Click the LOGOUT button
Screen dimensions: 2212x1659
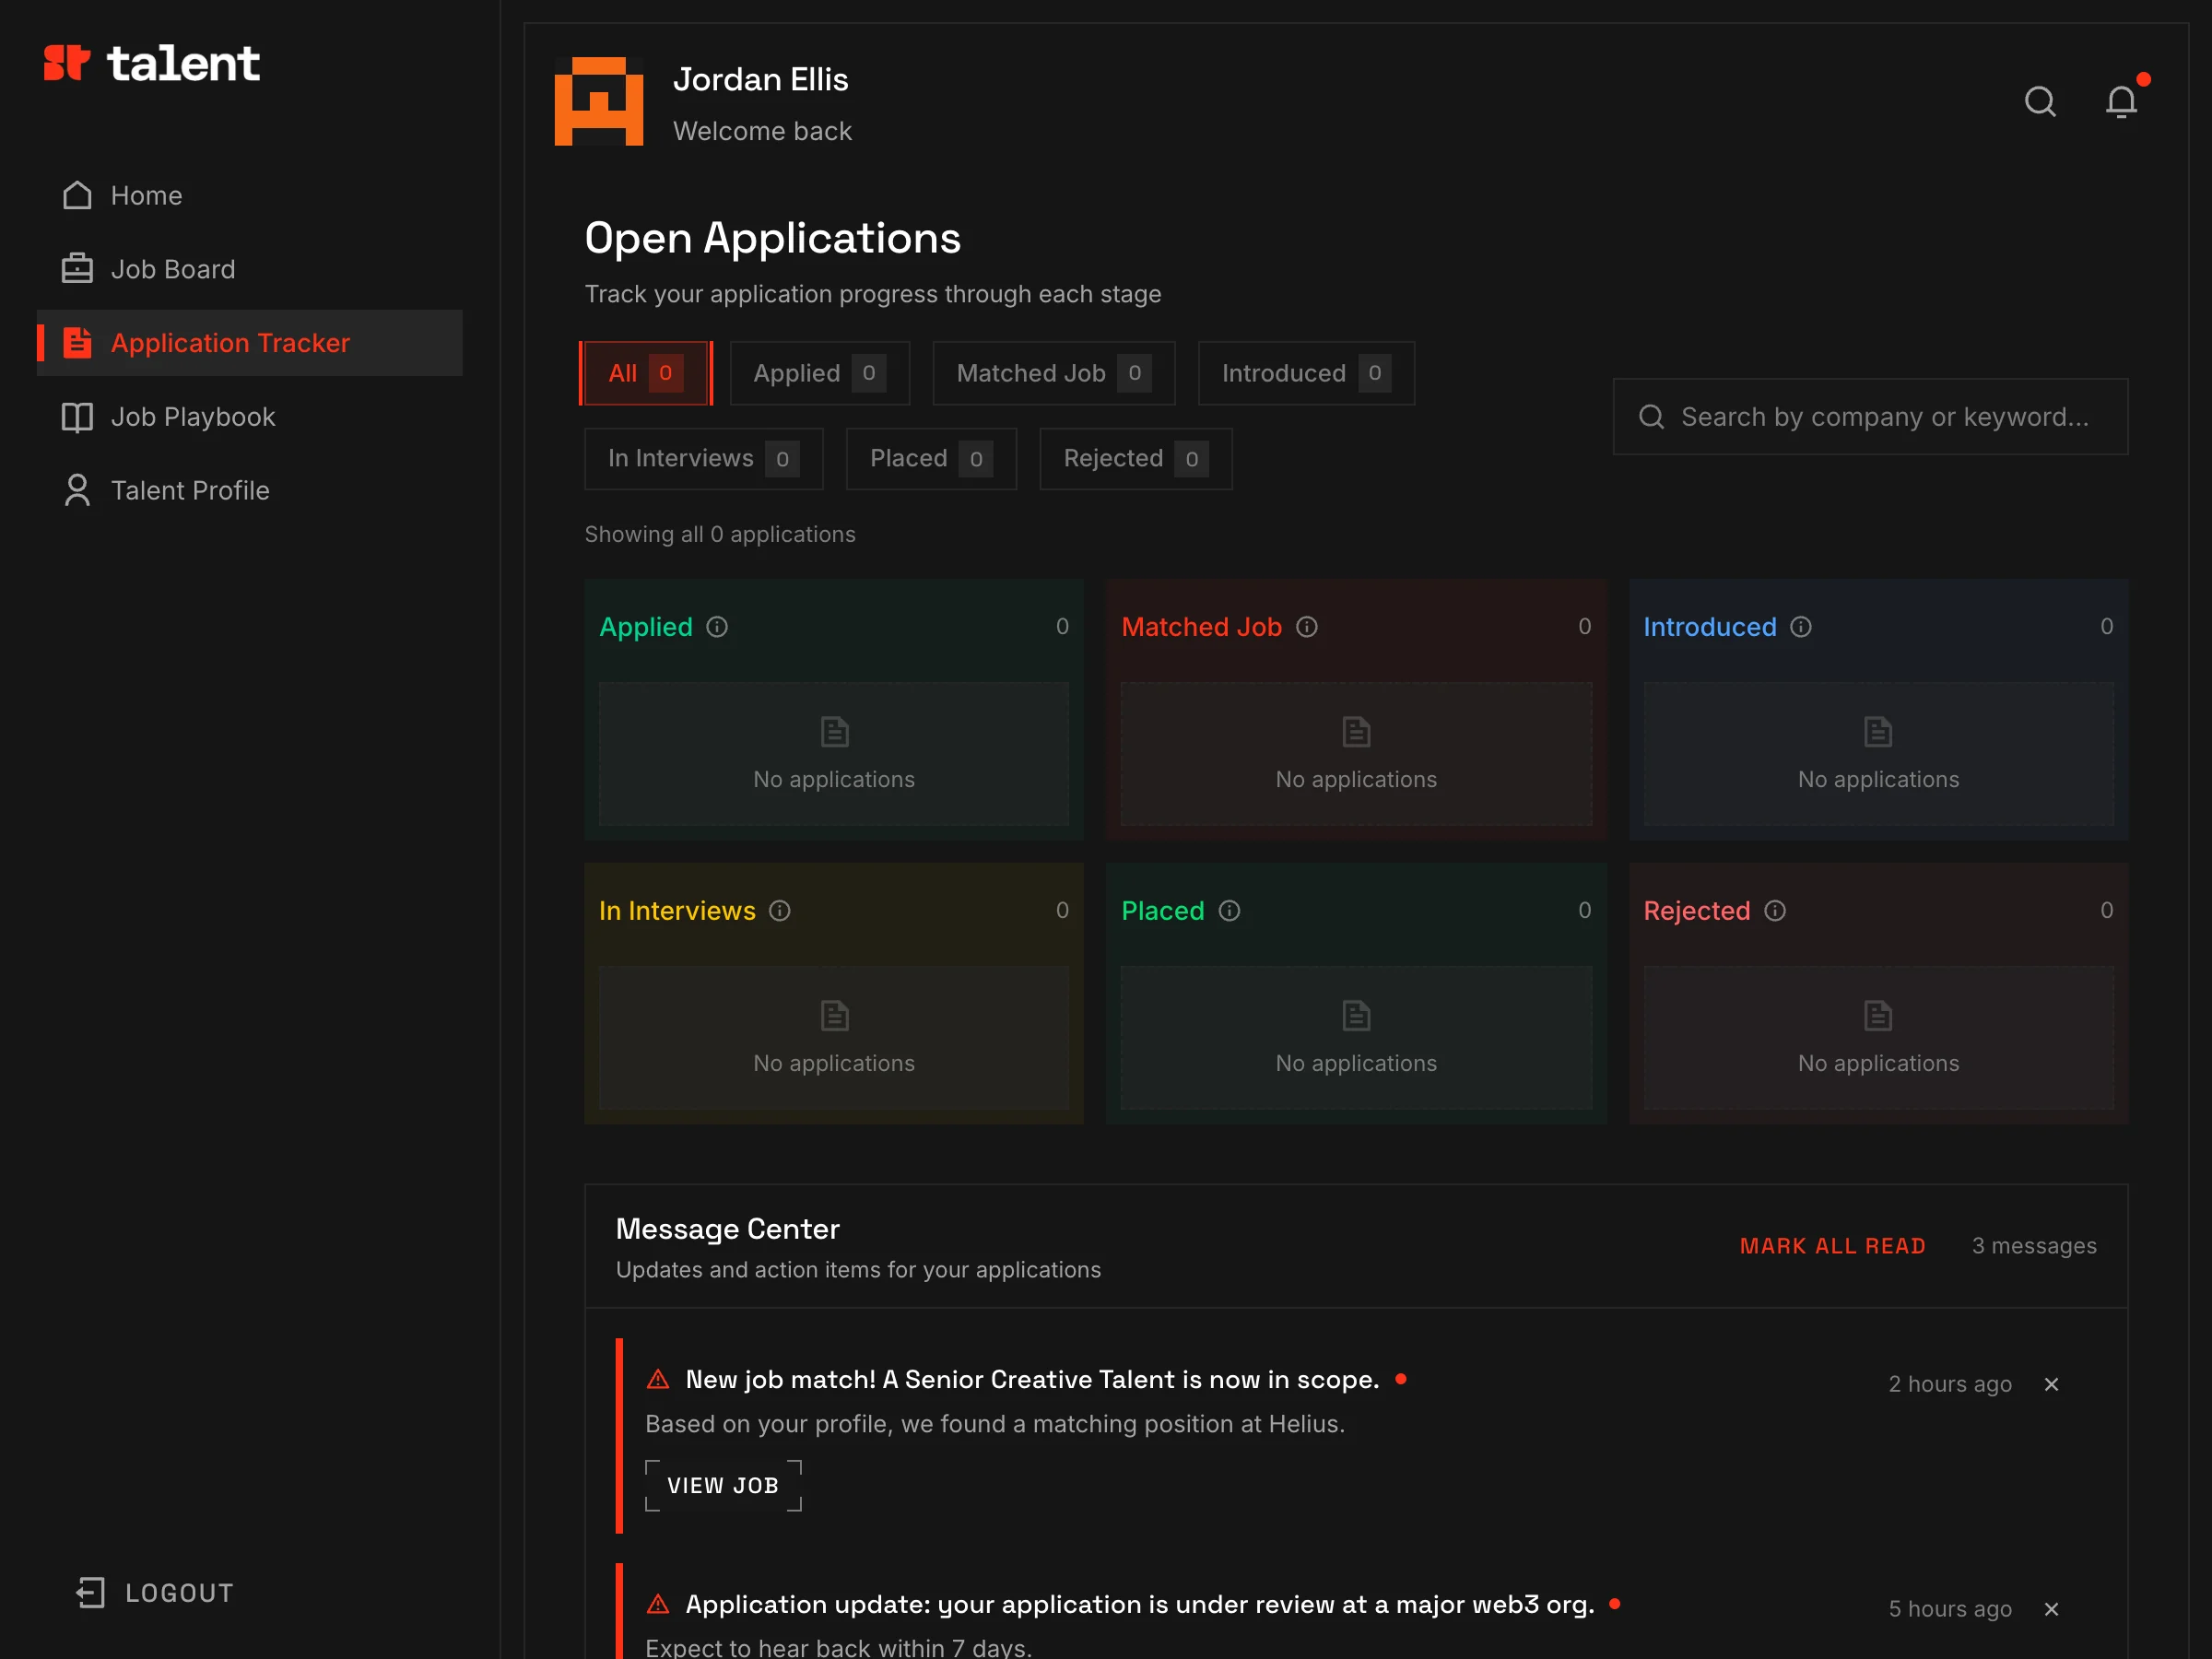click(x=154, y=1593)
